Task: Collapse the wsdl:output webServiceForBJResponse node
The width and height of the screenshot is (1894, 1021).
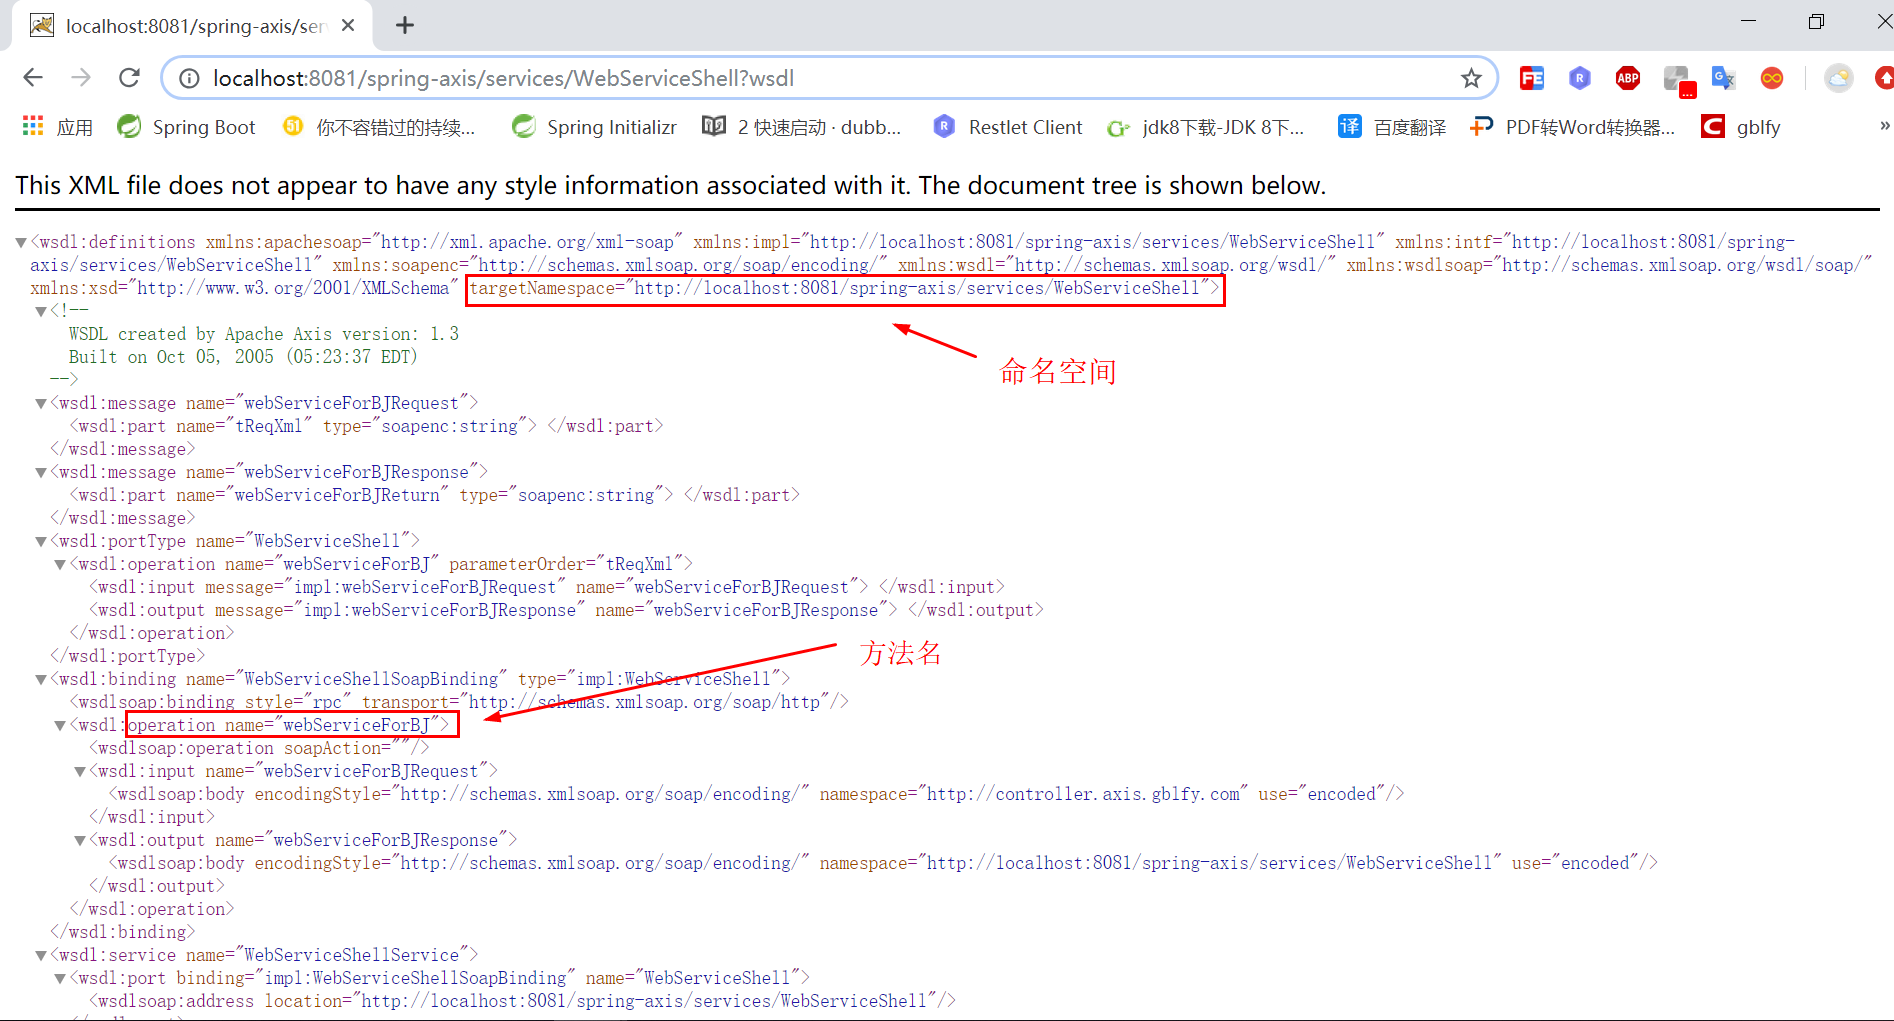Action: 80,841
